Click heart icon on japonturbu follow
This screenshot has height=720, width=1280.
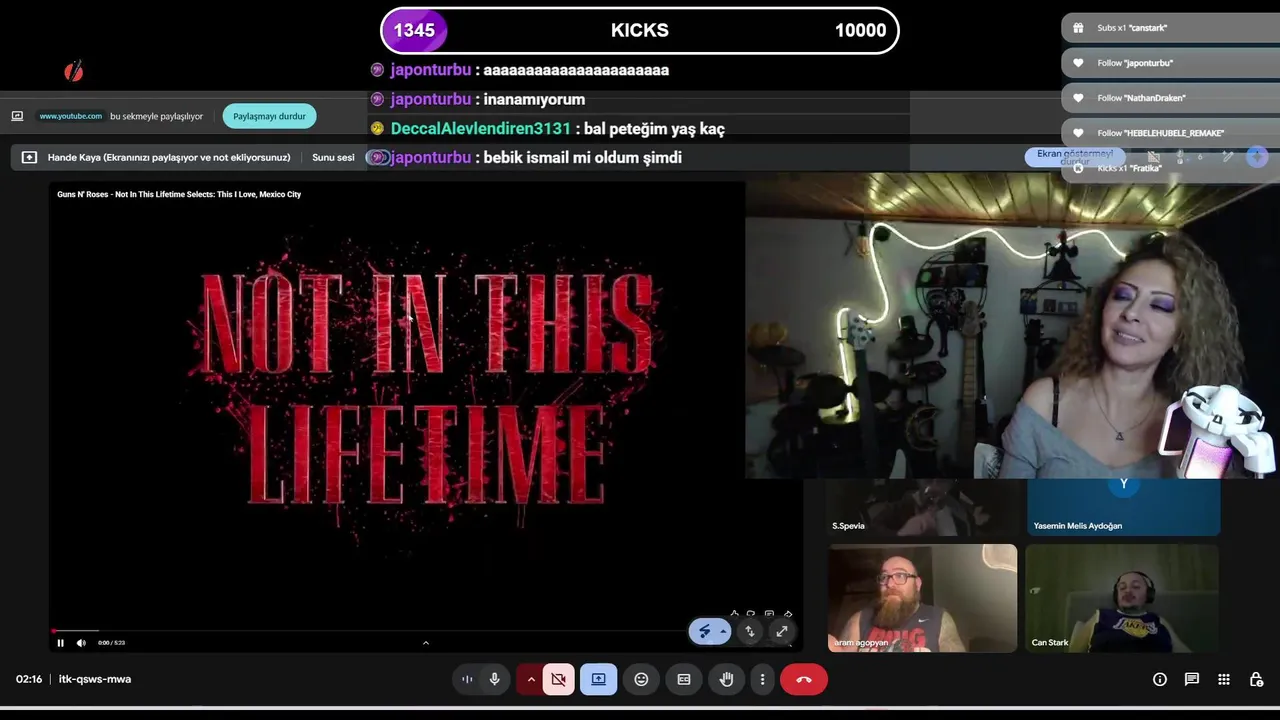[x=1078, y=63]
